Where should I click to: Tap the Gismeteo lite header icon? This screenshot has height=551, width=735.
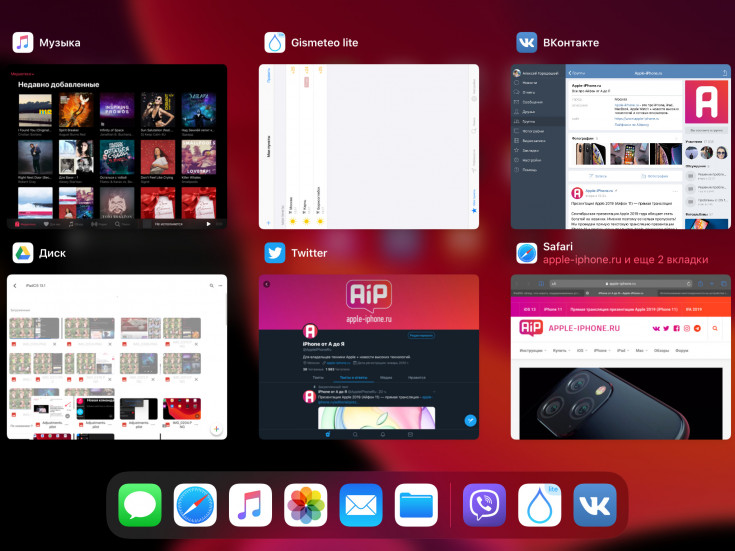pos(275,43)
